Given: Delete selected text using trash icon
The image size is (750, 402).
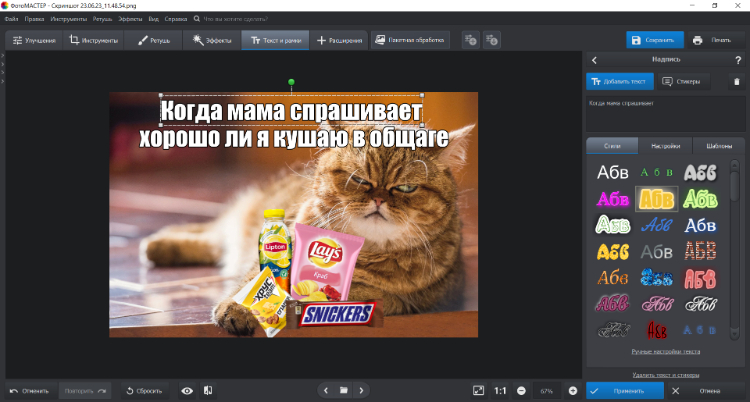Looking at the screenshot, I should pos(737,81).
